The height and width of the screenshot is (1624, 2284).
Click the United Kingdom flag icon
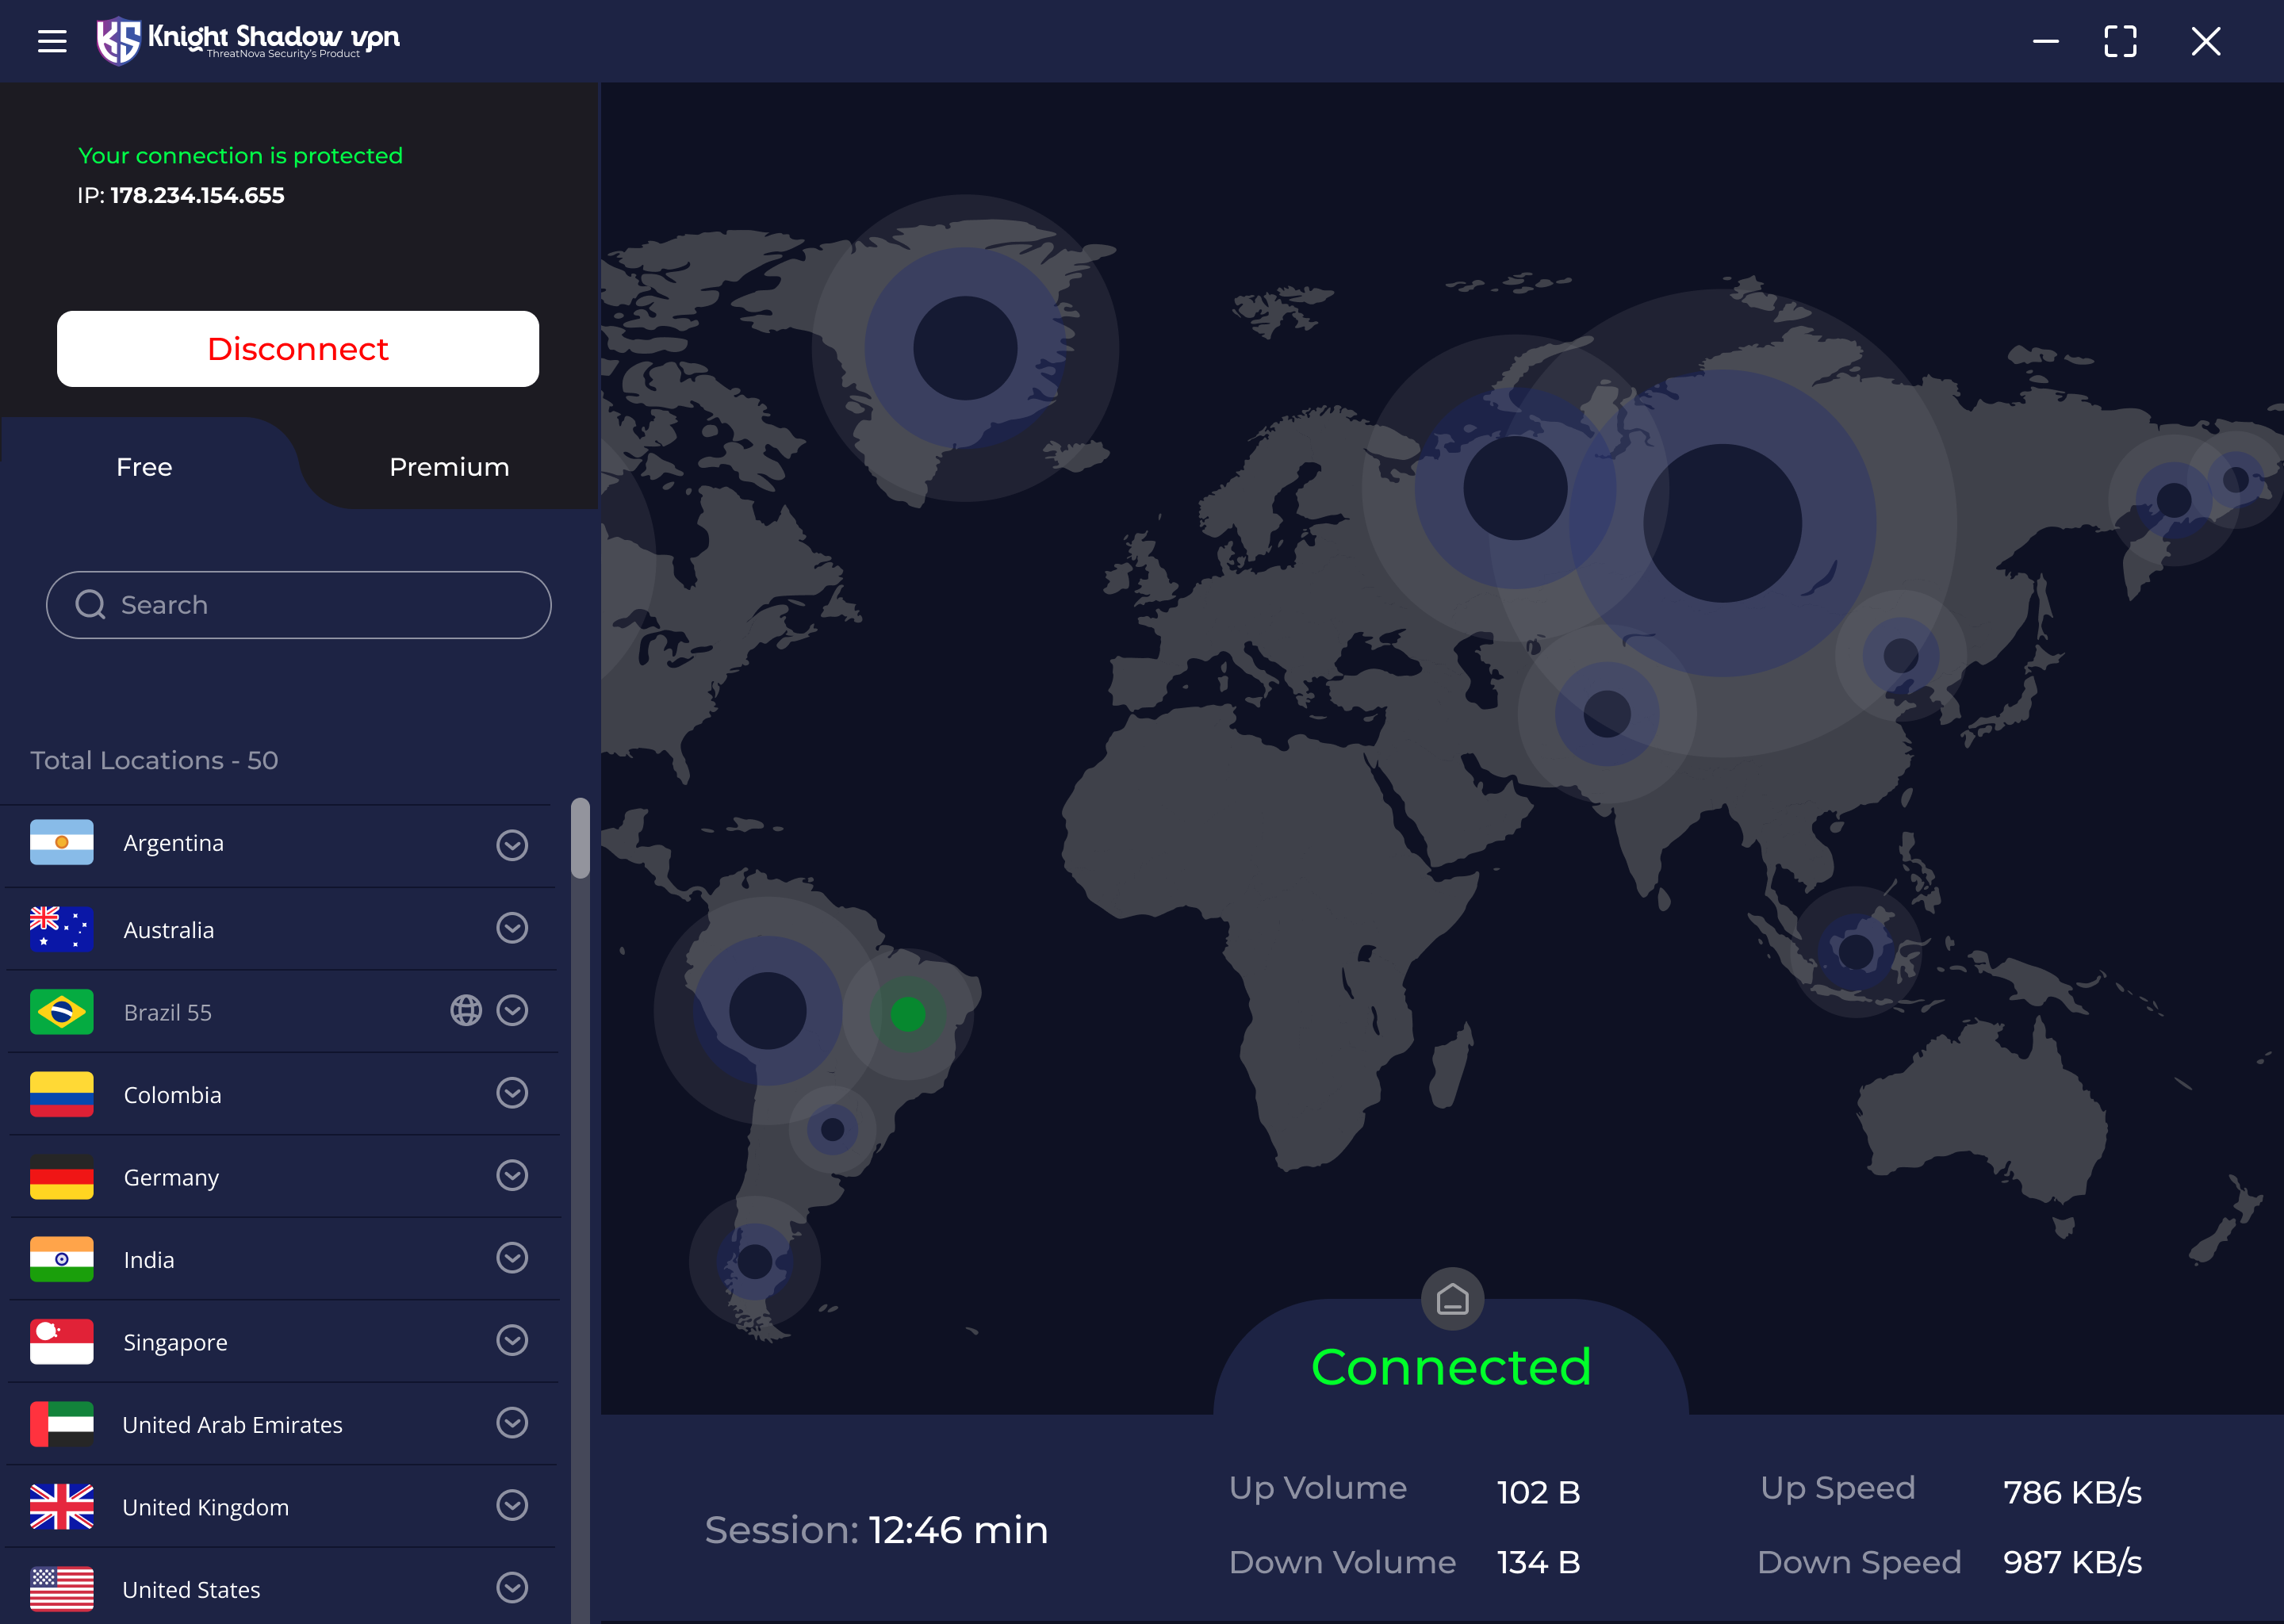[62, 1507]
